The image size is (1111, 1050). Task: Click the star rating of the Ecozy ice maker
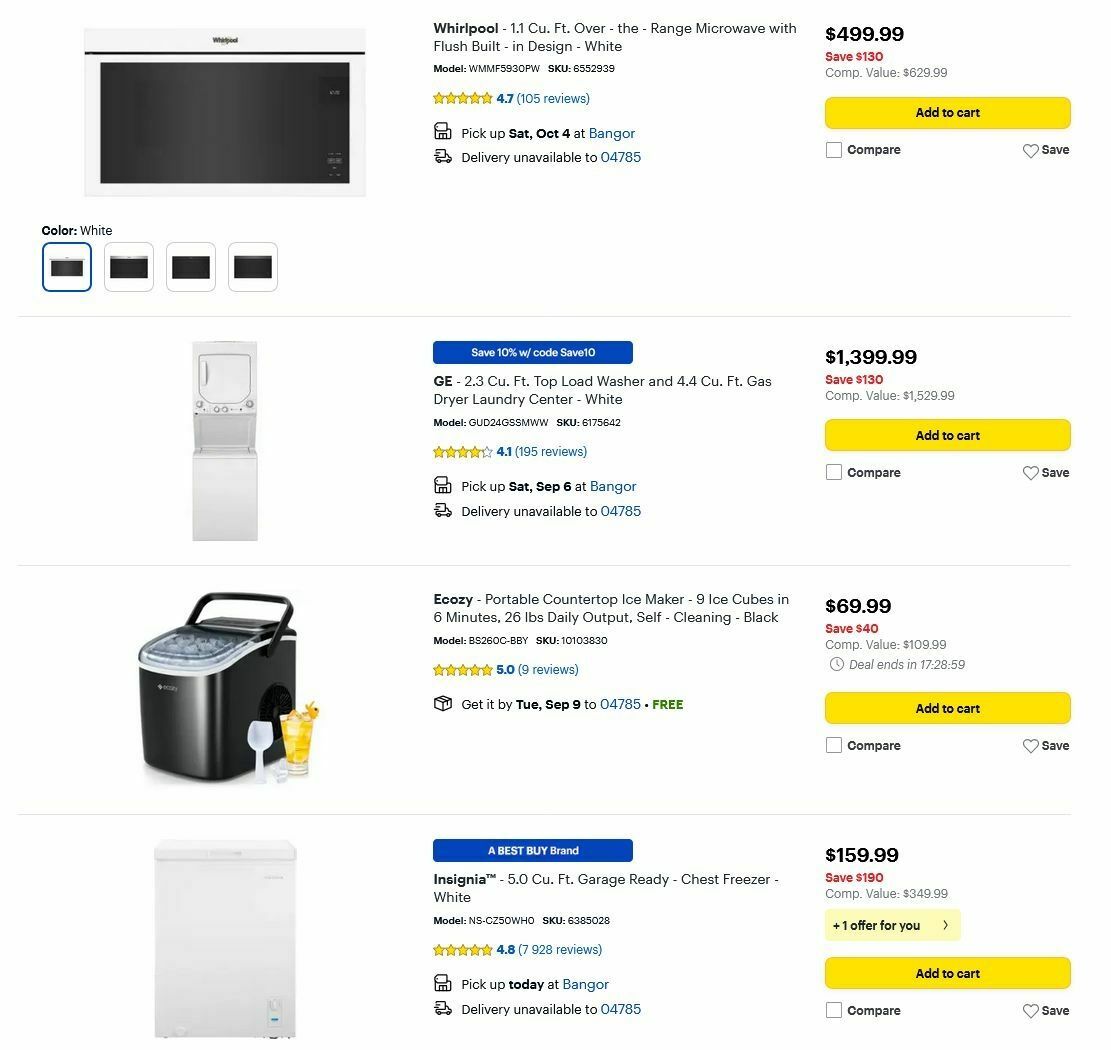point(463,670)
